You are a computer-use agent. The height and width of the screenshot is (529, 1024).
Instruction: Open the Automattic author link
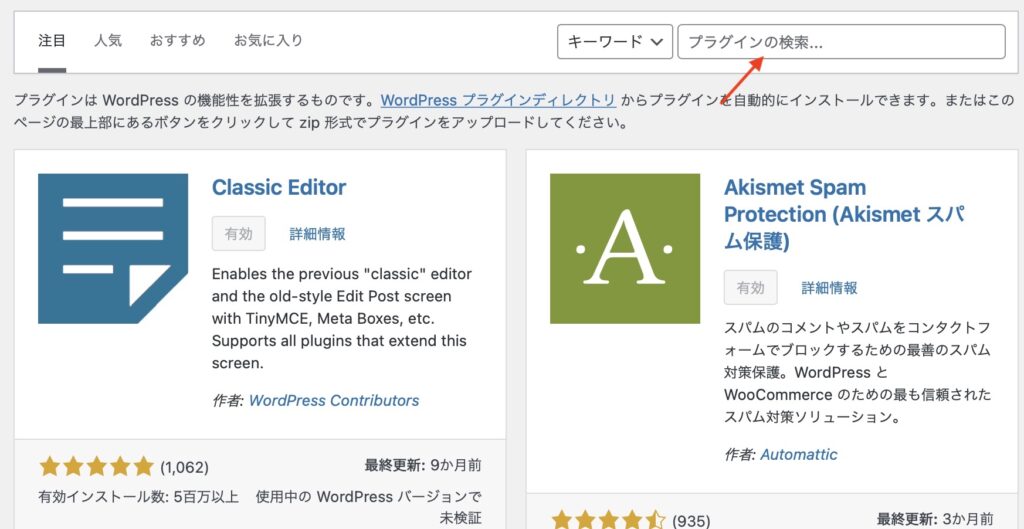coord(799,454)
